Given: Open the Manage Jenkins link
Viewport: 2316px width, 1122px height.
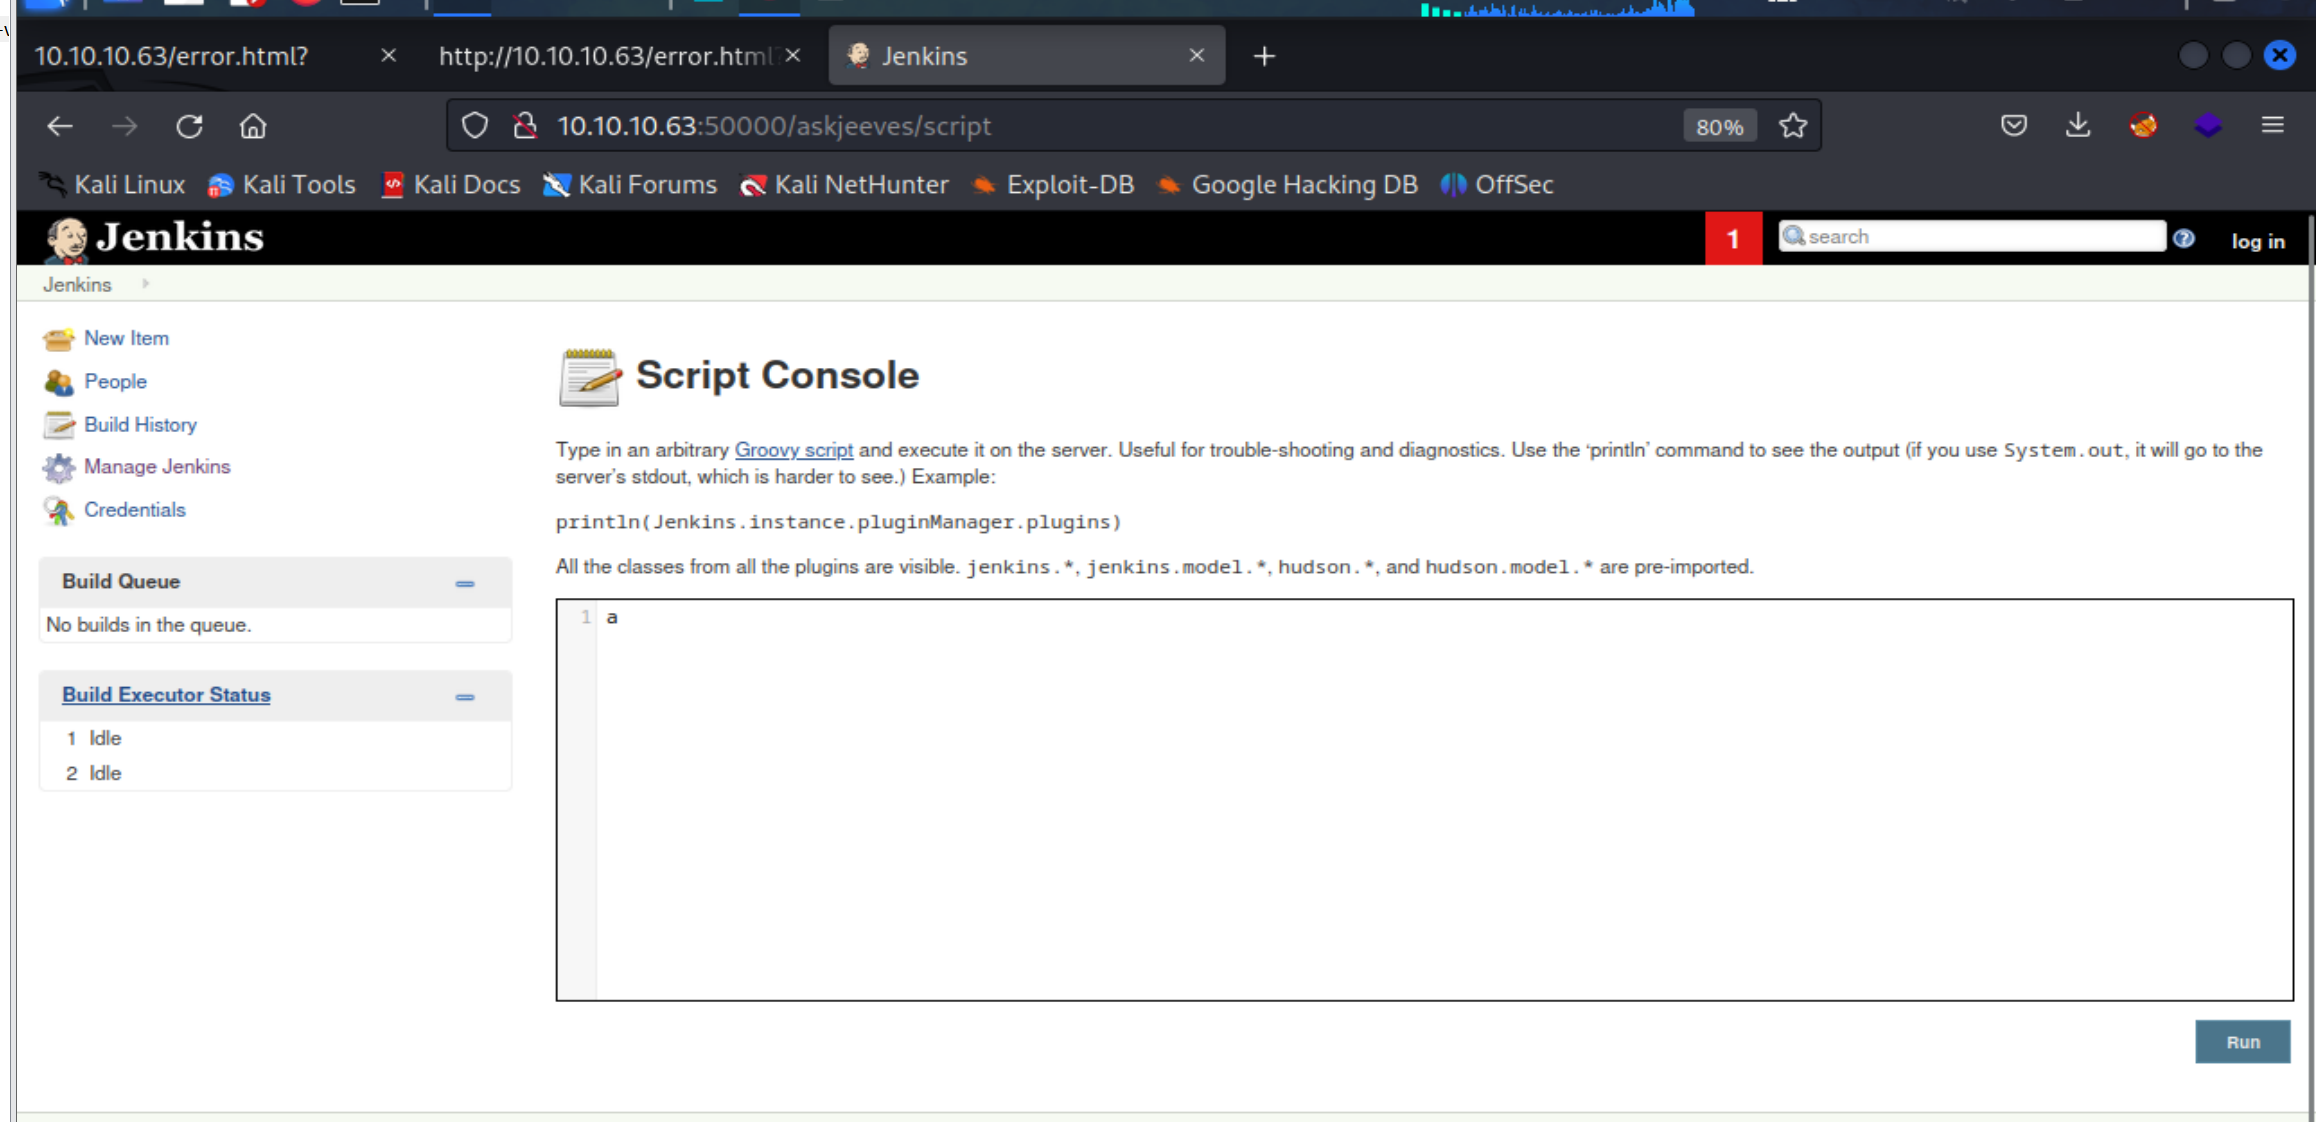Looking at the screenshot, I should click(157, 466).
